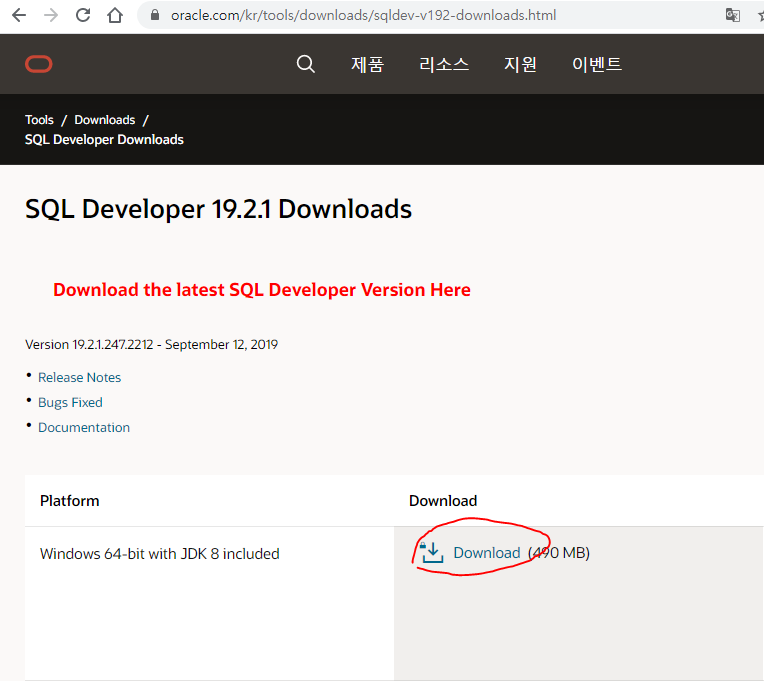The image size is (764, 681).
Task: Open the 지원 menu
Action: [520, 64]
